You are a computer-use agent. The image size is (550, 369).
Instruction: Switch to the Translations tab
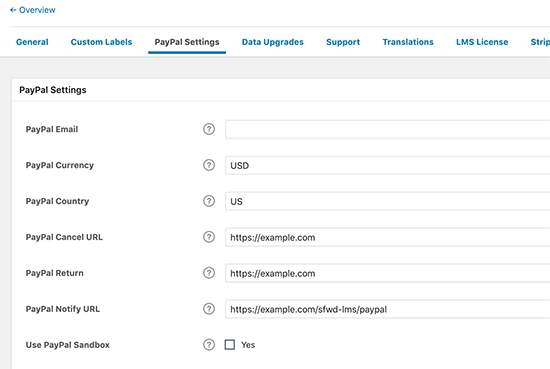click(x=408, y=42)
